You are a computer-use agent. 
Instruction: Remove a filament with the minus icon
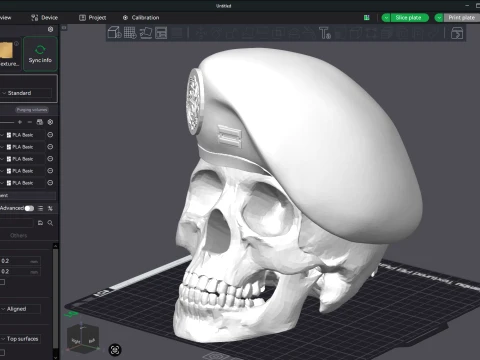[30, 122]
